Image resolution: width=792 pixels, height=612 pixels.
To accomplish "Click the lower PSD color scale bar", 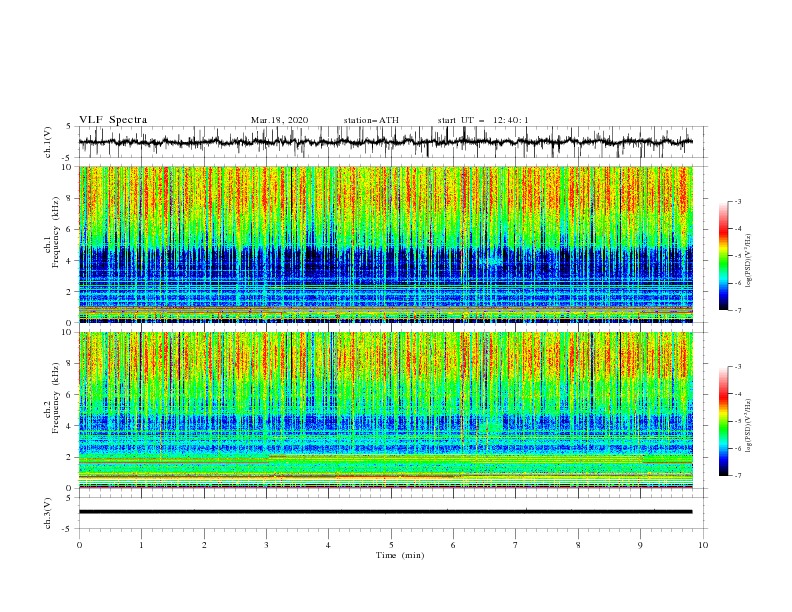I will pos(723,421).
